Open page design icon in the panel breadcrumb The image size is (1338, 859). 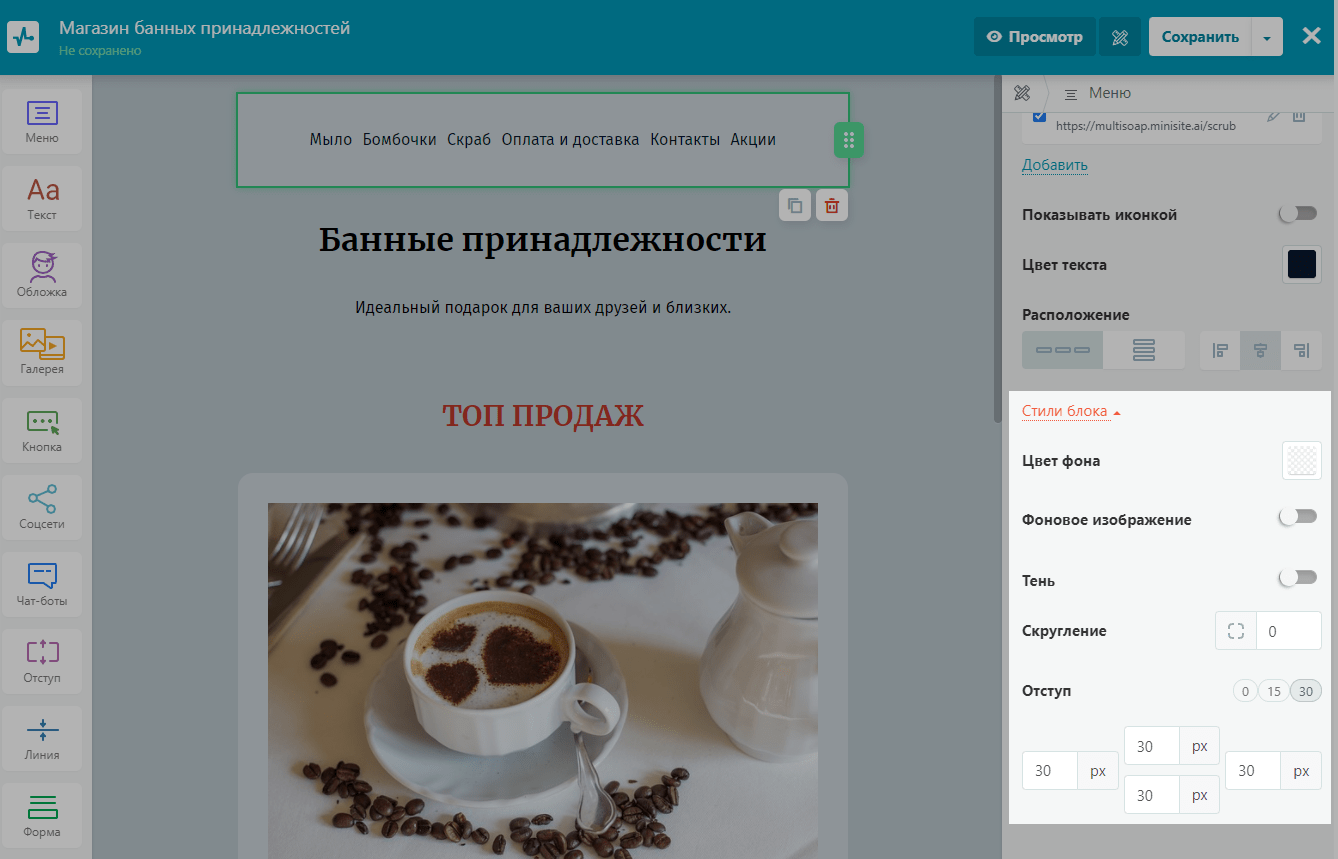[1022, 93]
